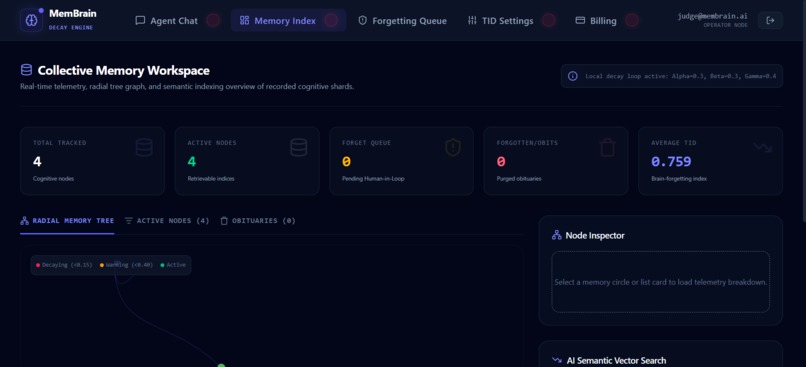Click the Warning (<0.40) legend item

[126, 265]
